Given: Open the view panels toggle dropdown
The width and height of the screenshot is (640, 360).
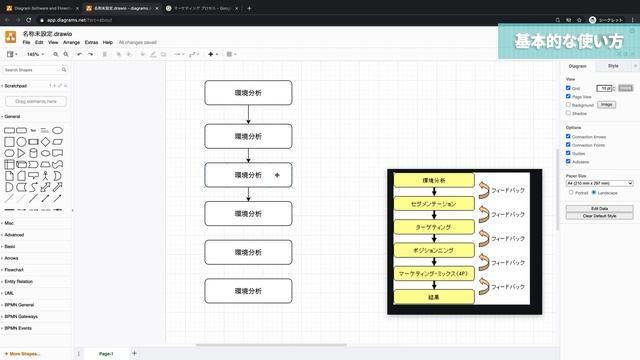Looking at the screenshot, I should [x=12, y=54].
